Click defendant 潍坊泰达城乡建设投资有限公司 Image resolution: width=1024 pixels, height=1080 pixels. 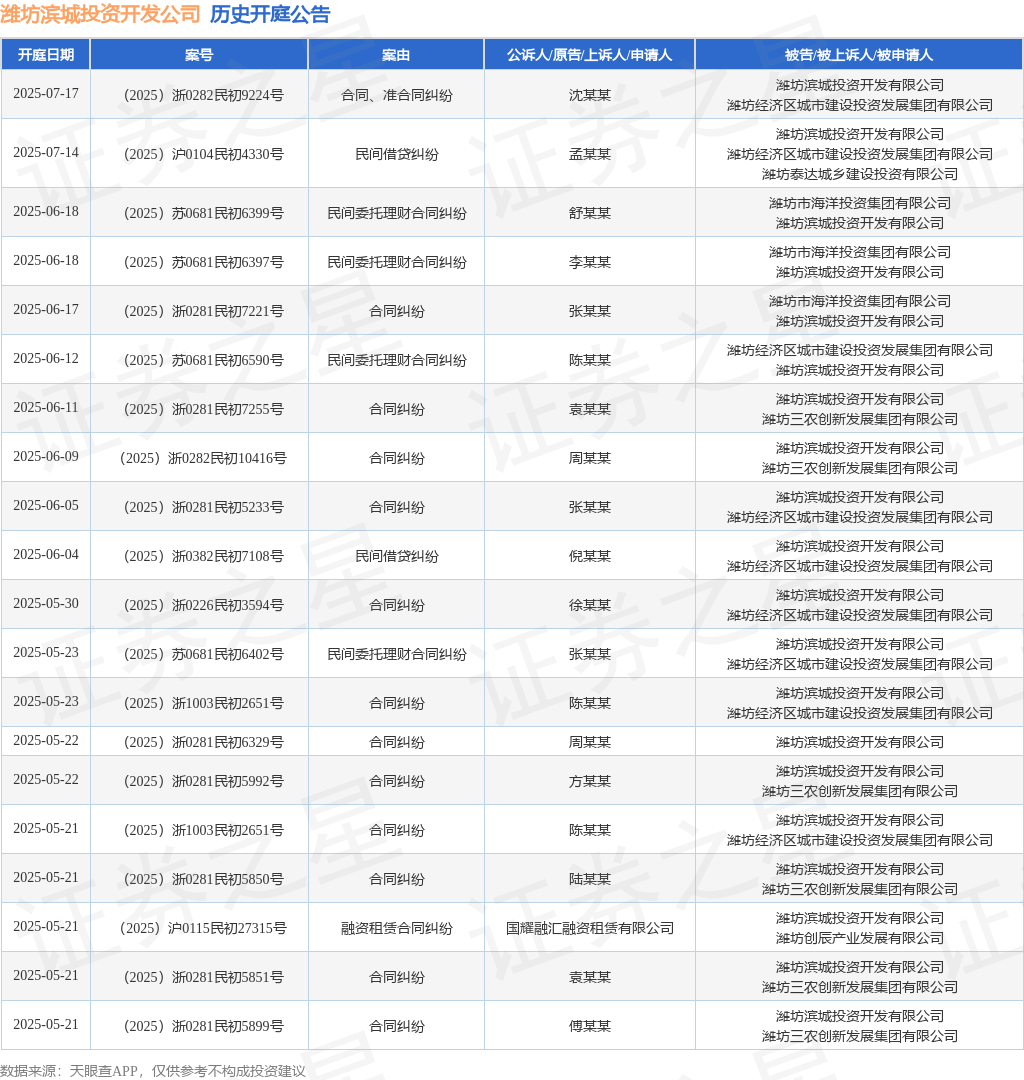click(x=859, y=174)
